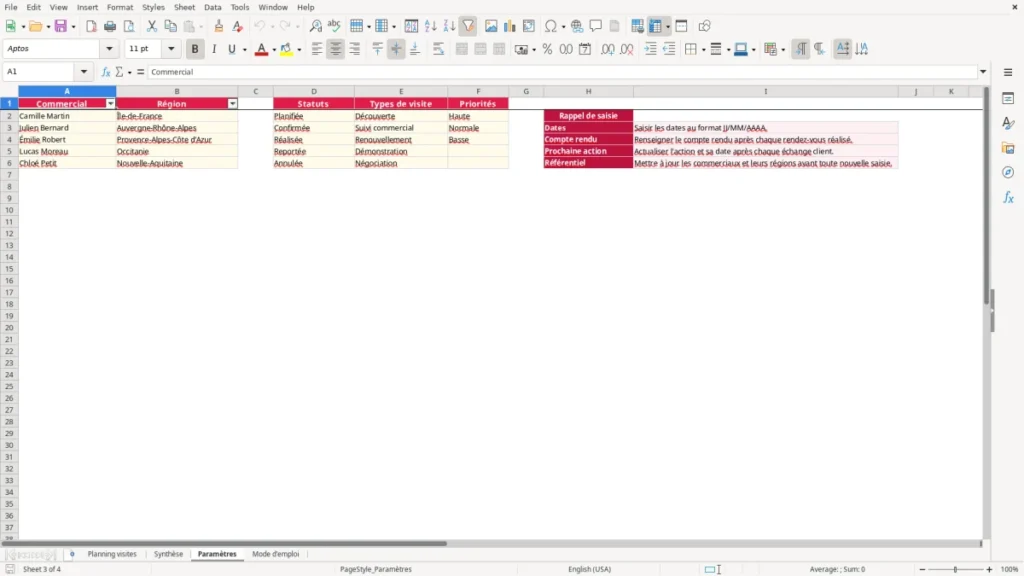Toggle Left-To-Right text direction
Viewport: 1024px width, 576px height.
[801, 49]
